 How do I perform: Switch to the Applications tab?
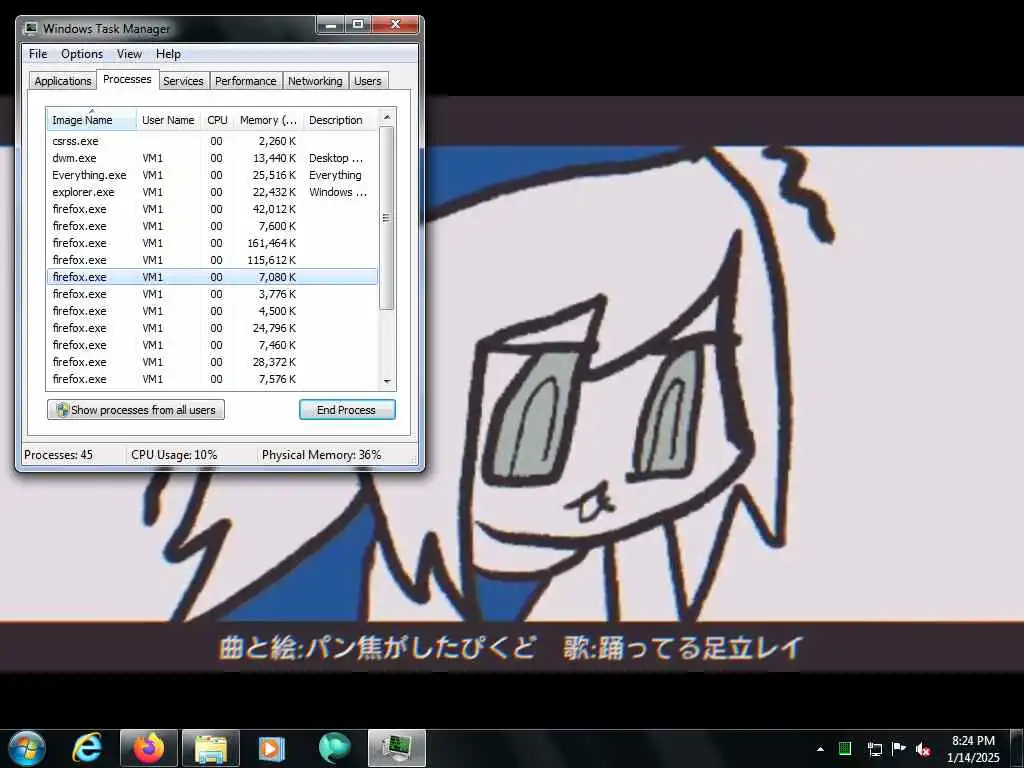[63, 81]
